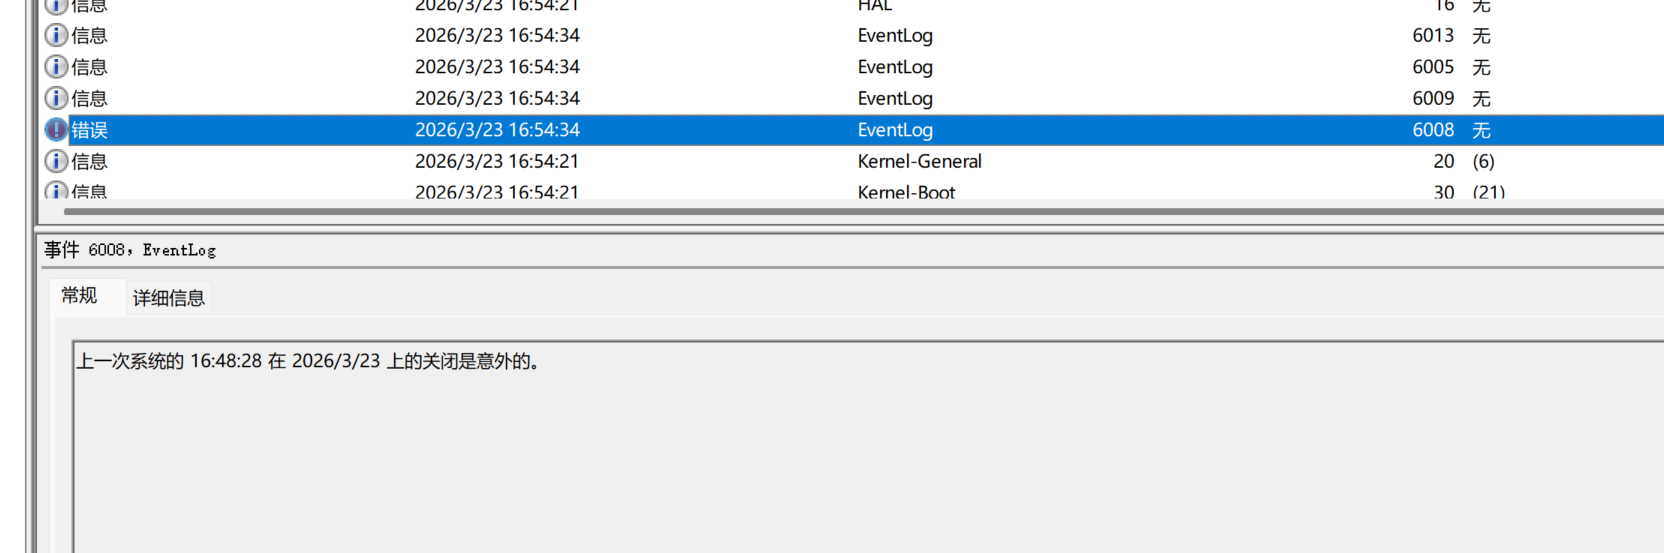Select the EventLog 6005 event row
Image resolution: width=1664 pixels, height=553 pixels.
coord(852,67)
